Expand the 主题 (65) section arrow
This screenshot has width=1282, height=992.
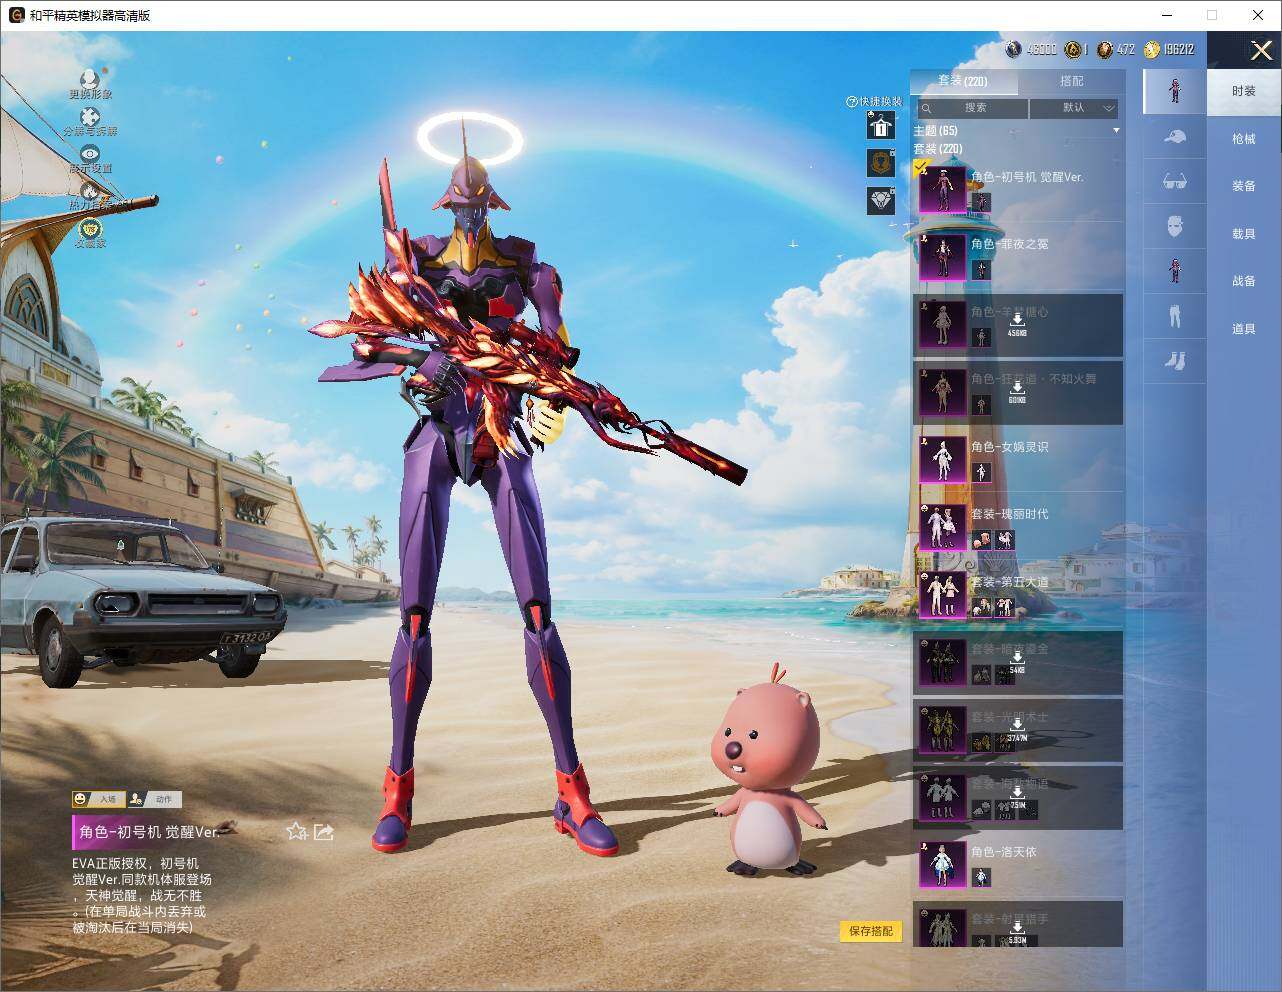coord(1116,131)
